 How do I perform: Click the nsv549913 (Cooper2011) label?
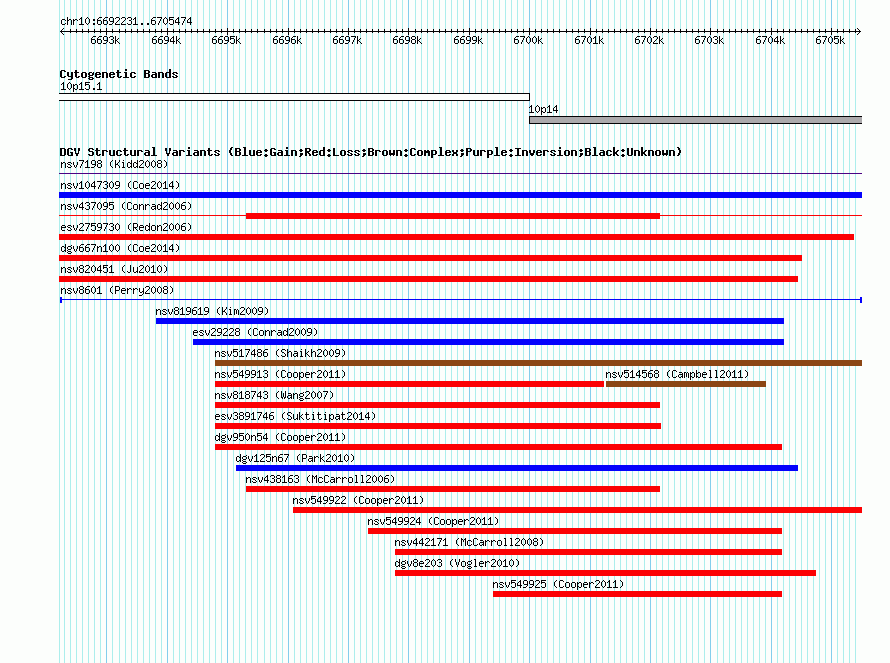280,375
